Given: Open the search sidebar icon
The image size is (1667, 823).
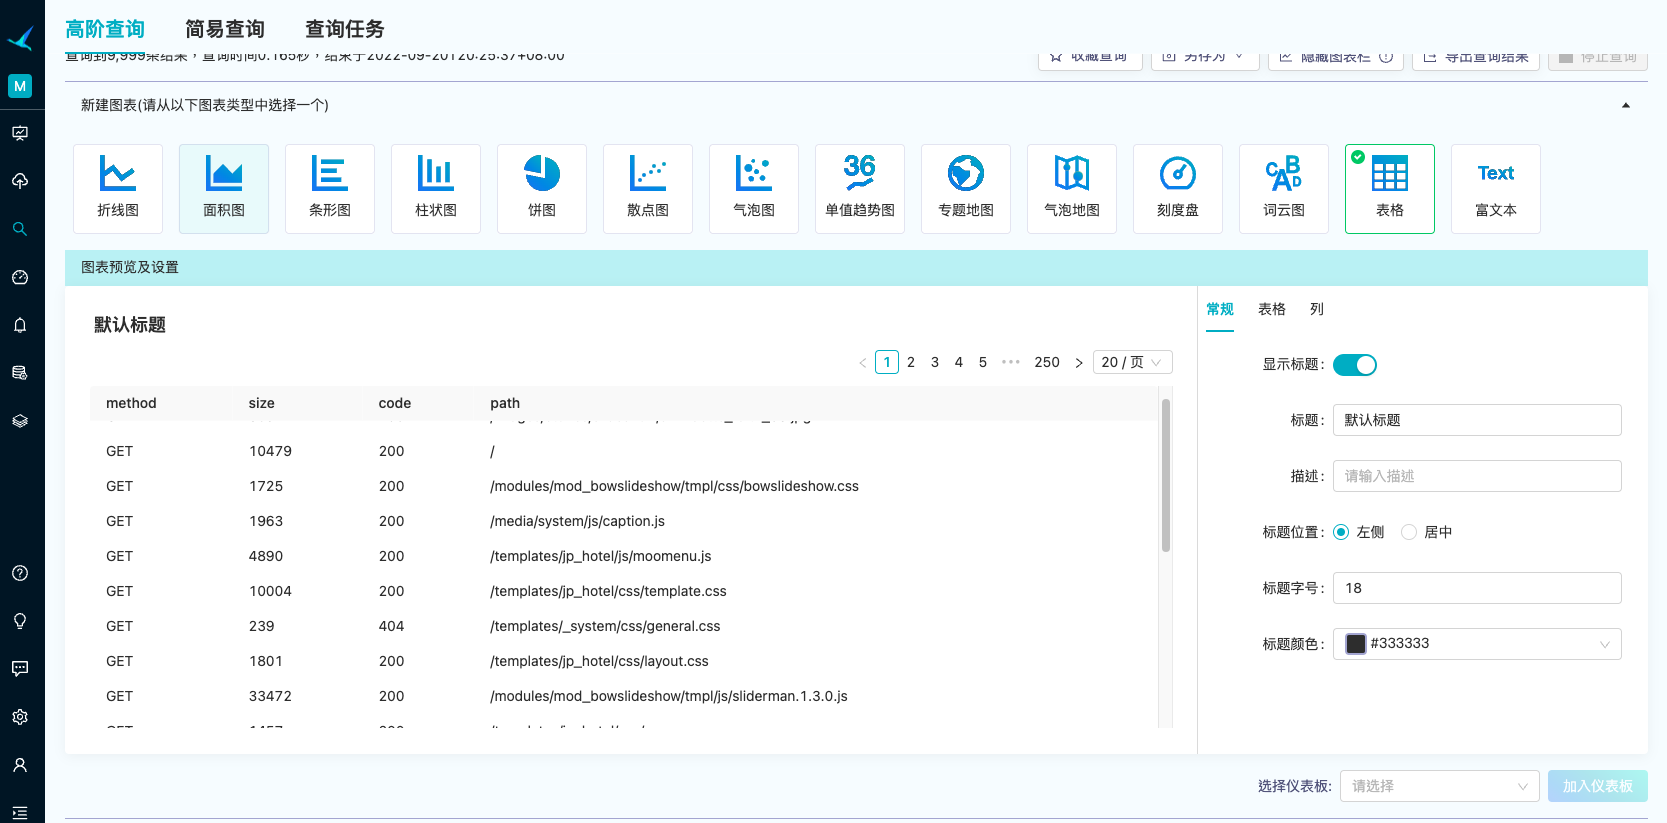Looking at the screenshot, I should (20, 229).
